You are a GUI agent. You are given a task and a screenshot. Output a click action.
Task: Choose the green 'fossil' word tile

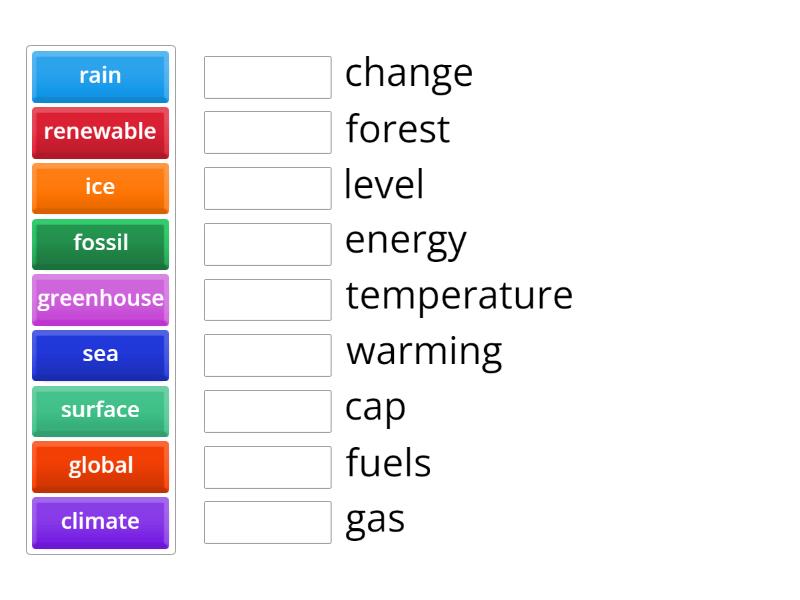tap(100, 244)
